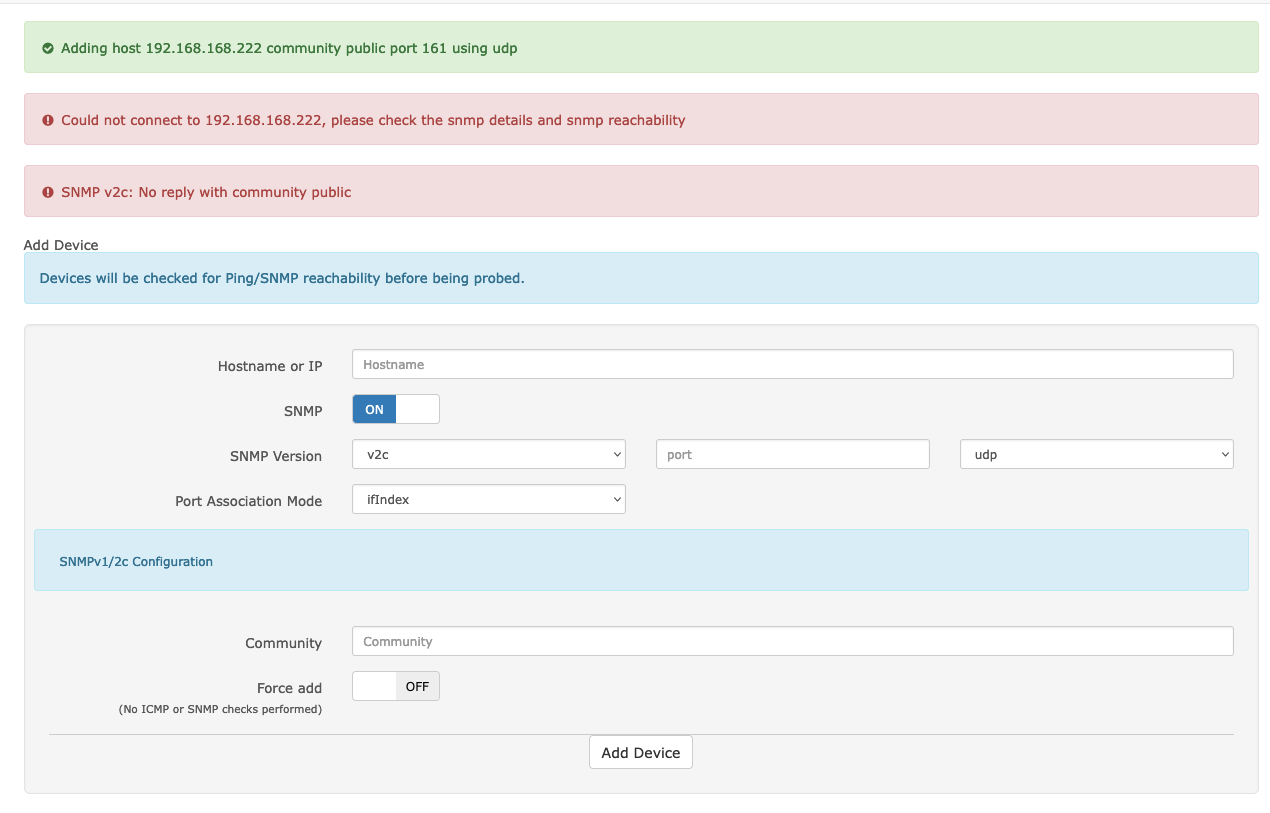Click the exclamation icon beside SNMP v2c error
1270x813 pixels.
click(48, 192)
